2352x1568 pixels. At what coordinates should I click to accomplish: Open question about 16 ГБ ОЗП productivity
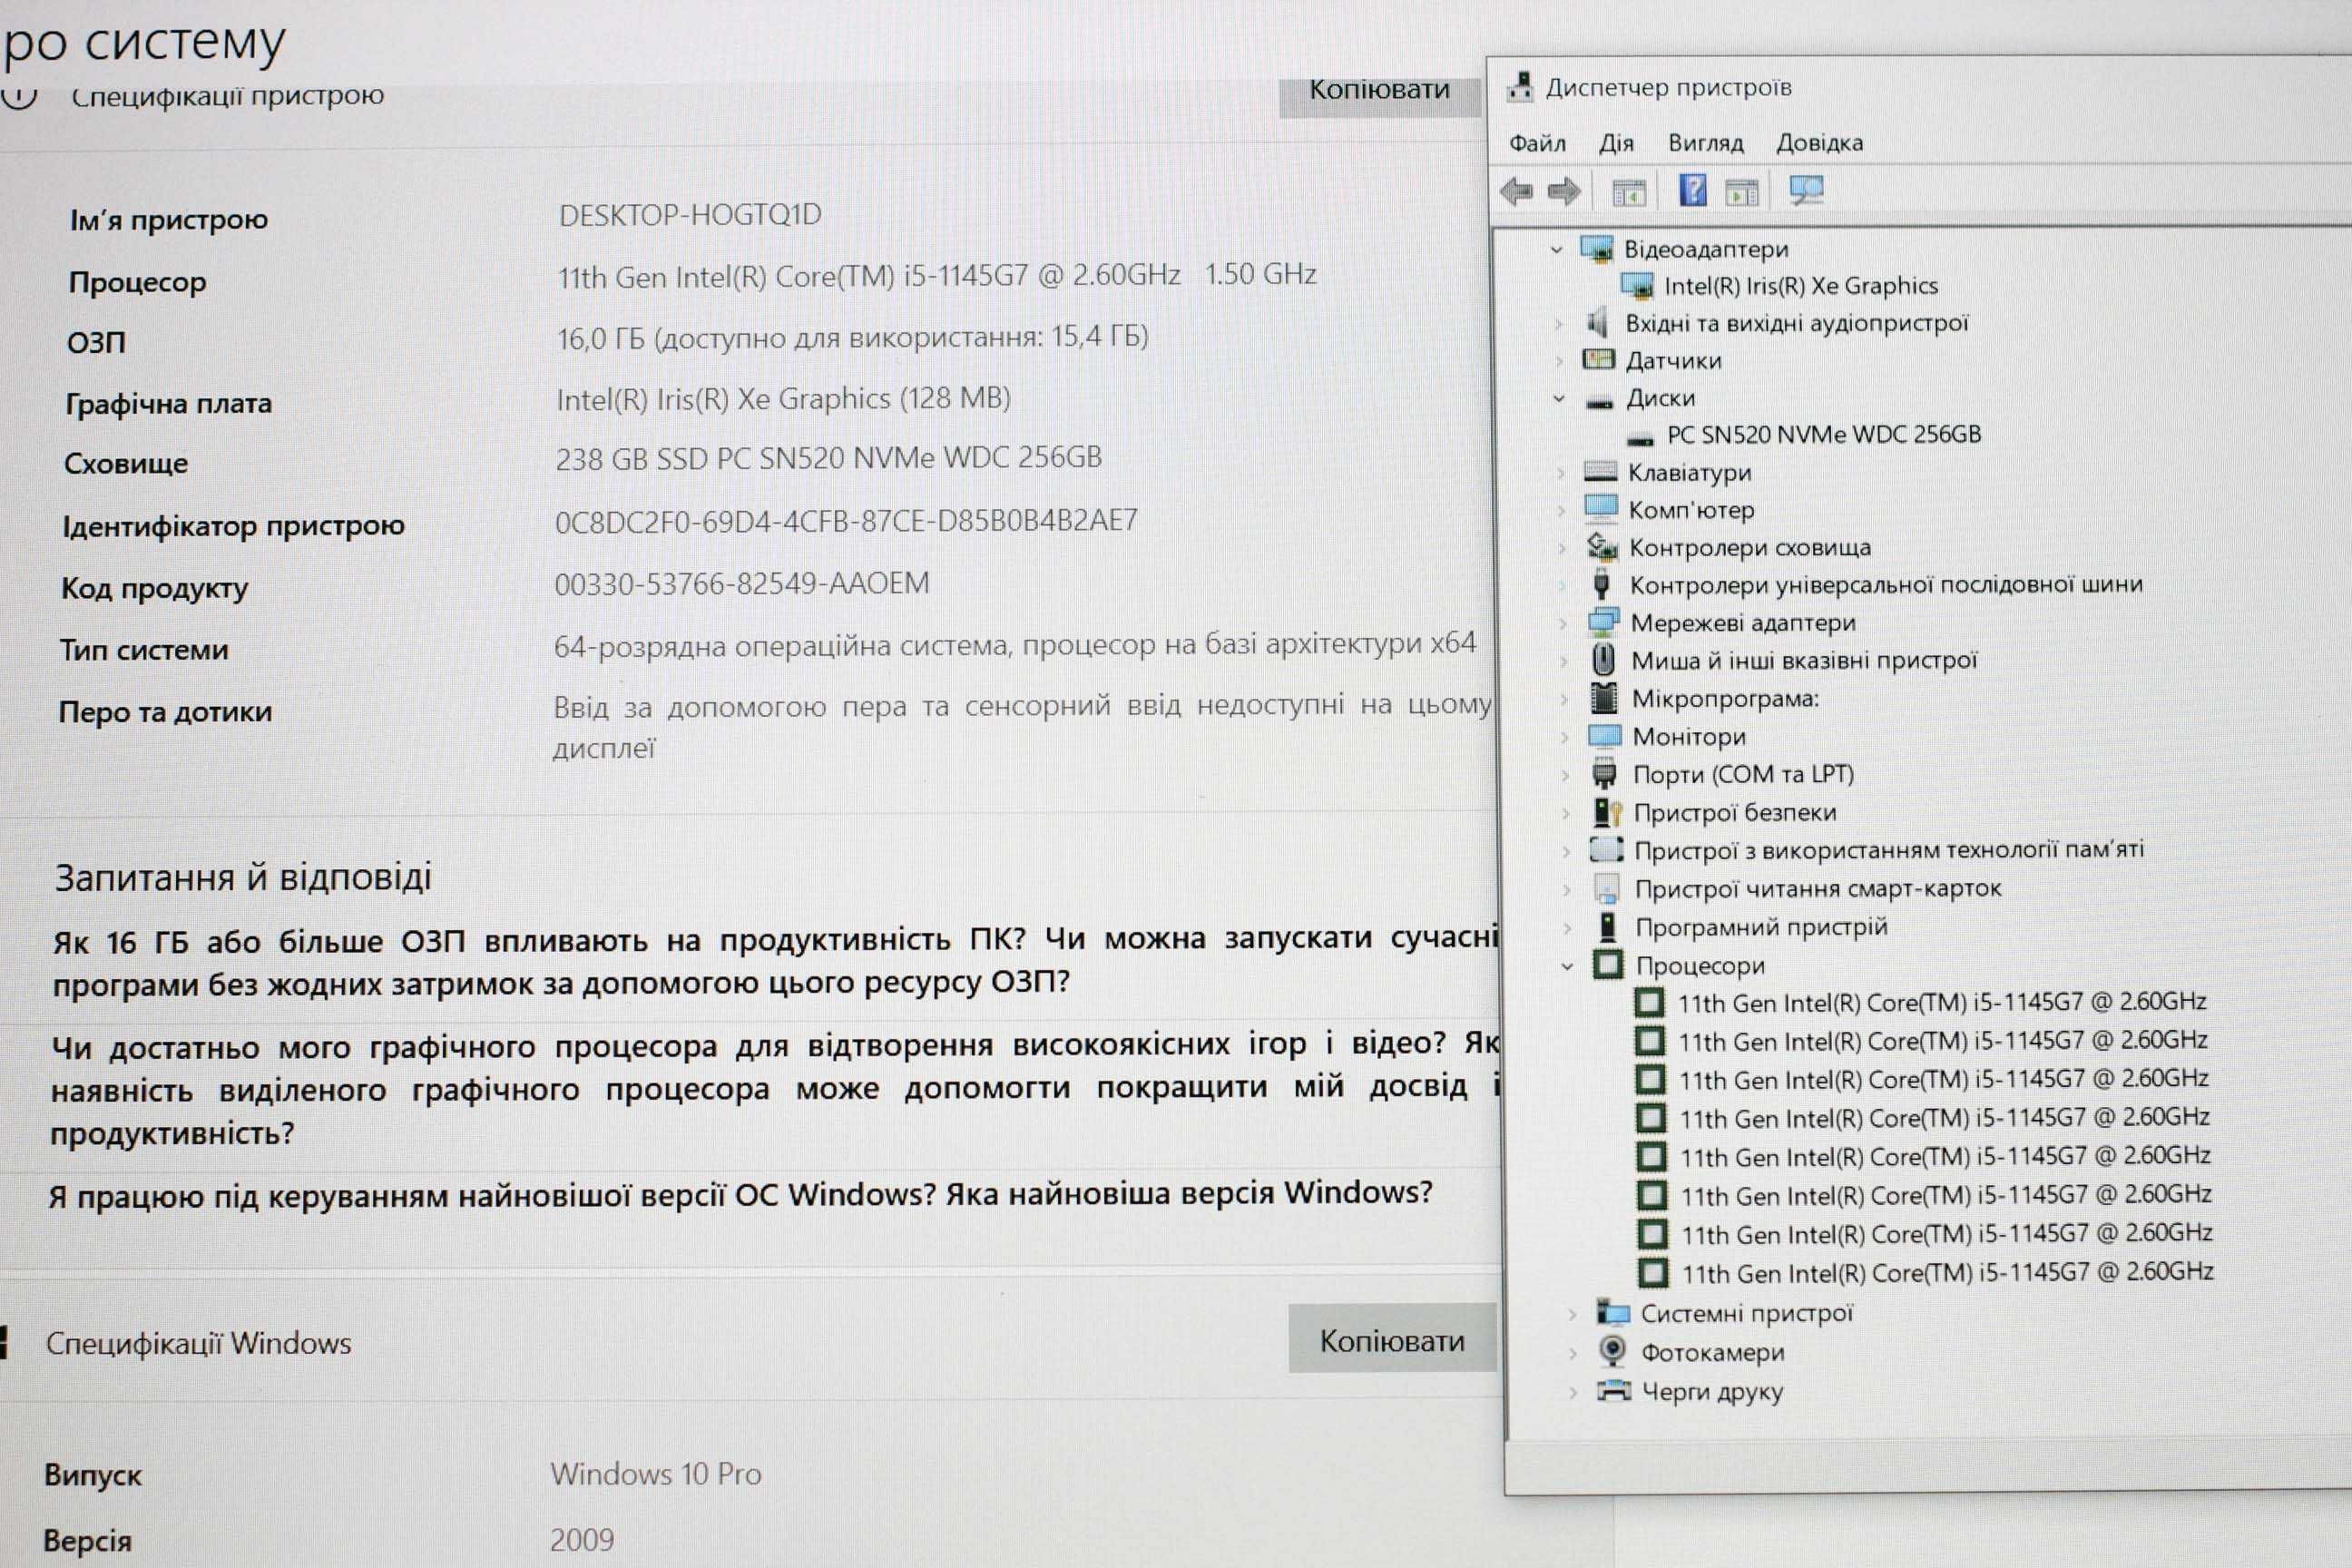pyautogui.click(x=775, y=961)
